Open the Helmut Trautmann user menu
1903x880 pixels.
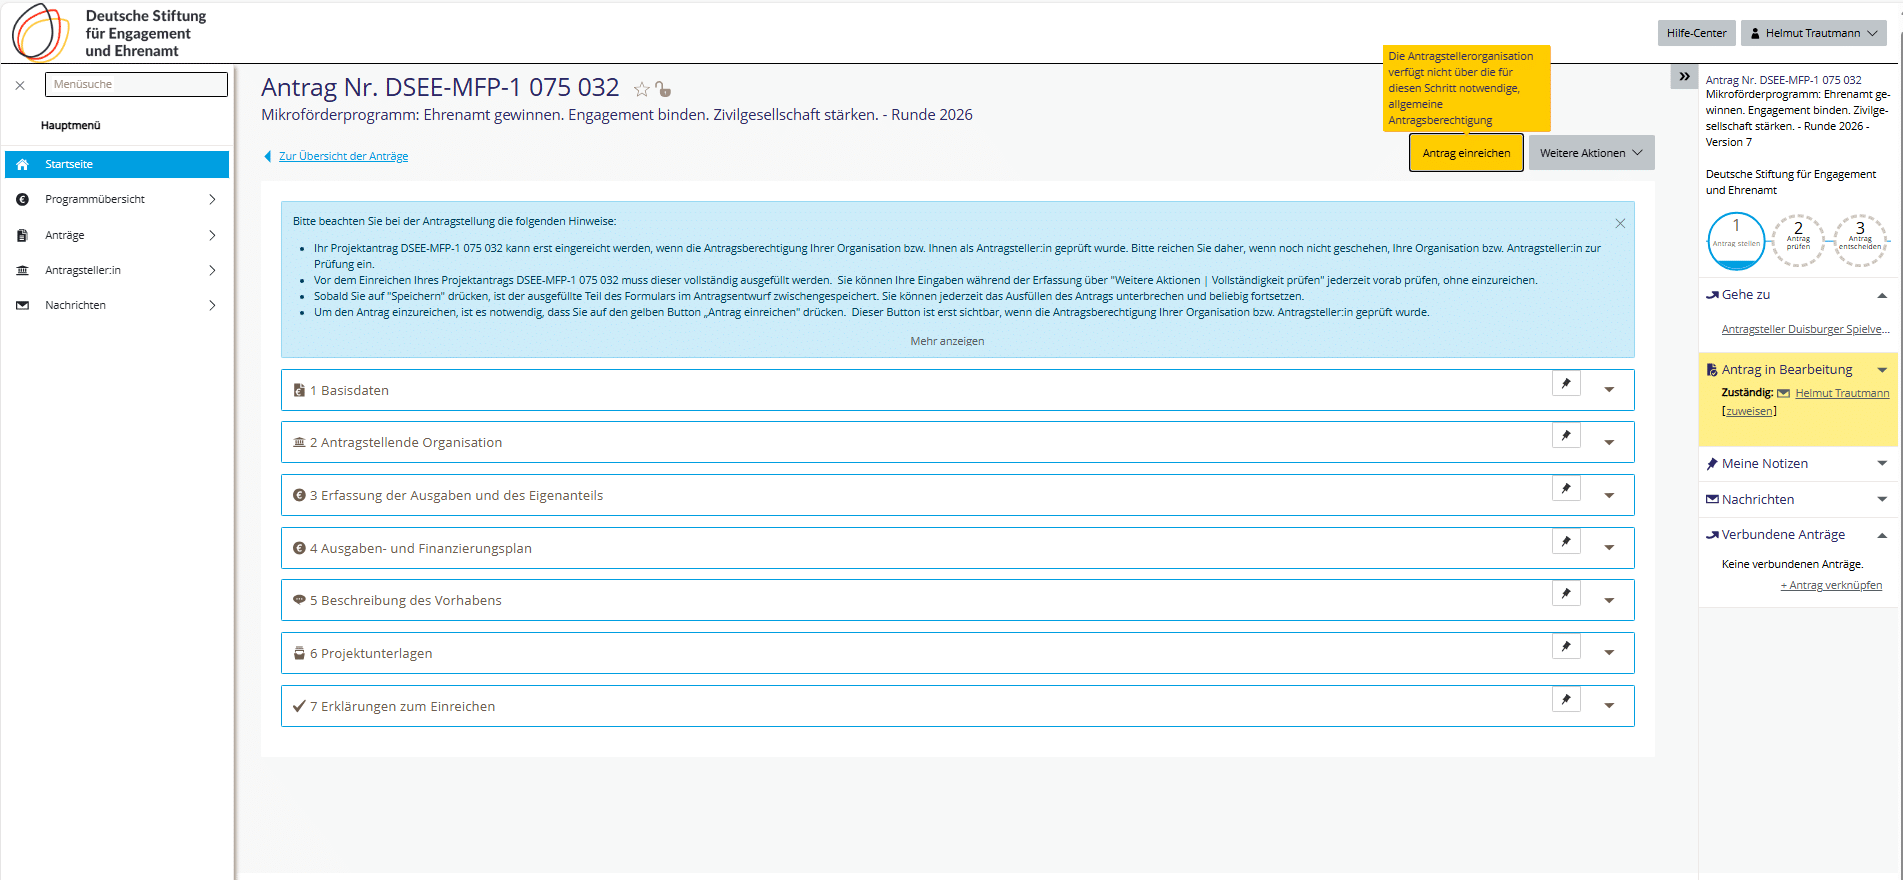(x=1813, y=33)
